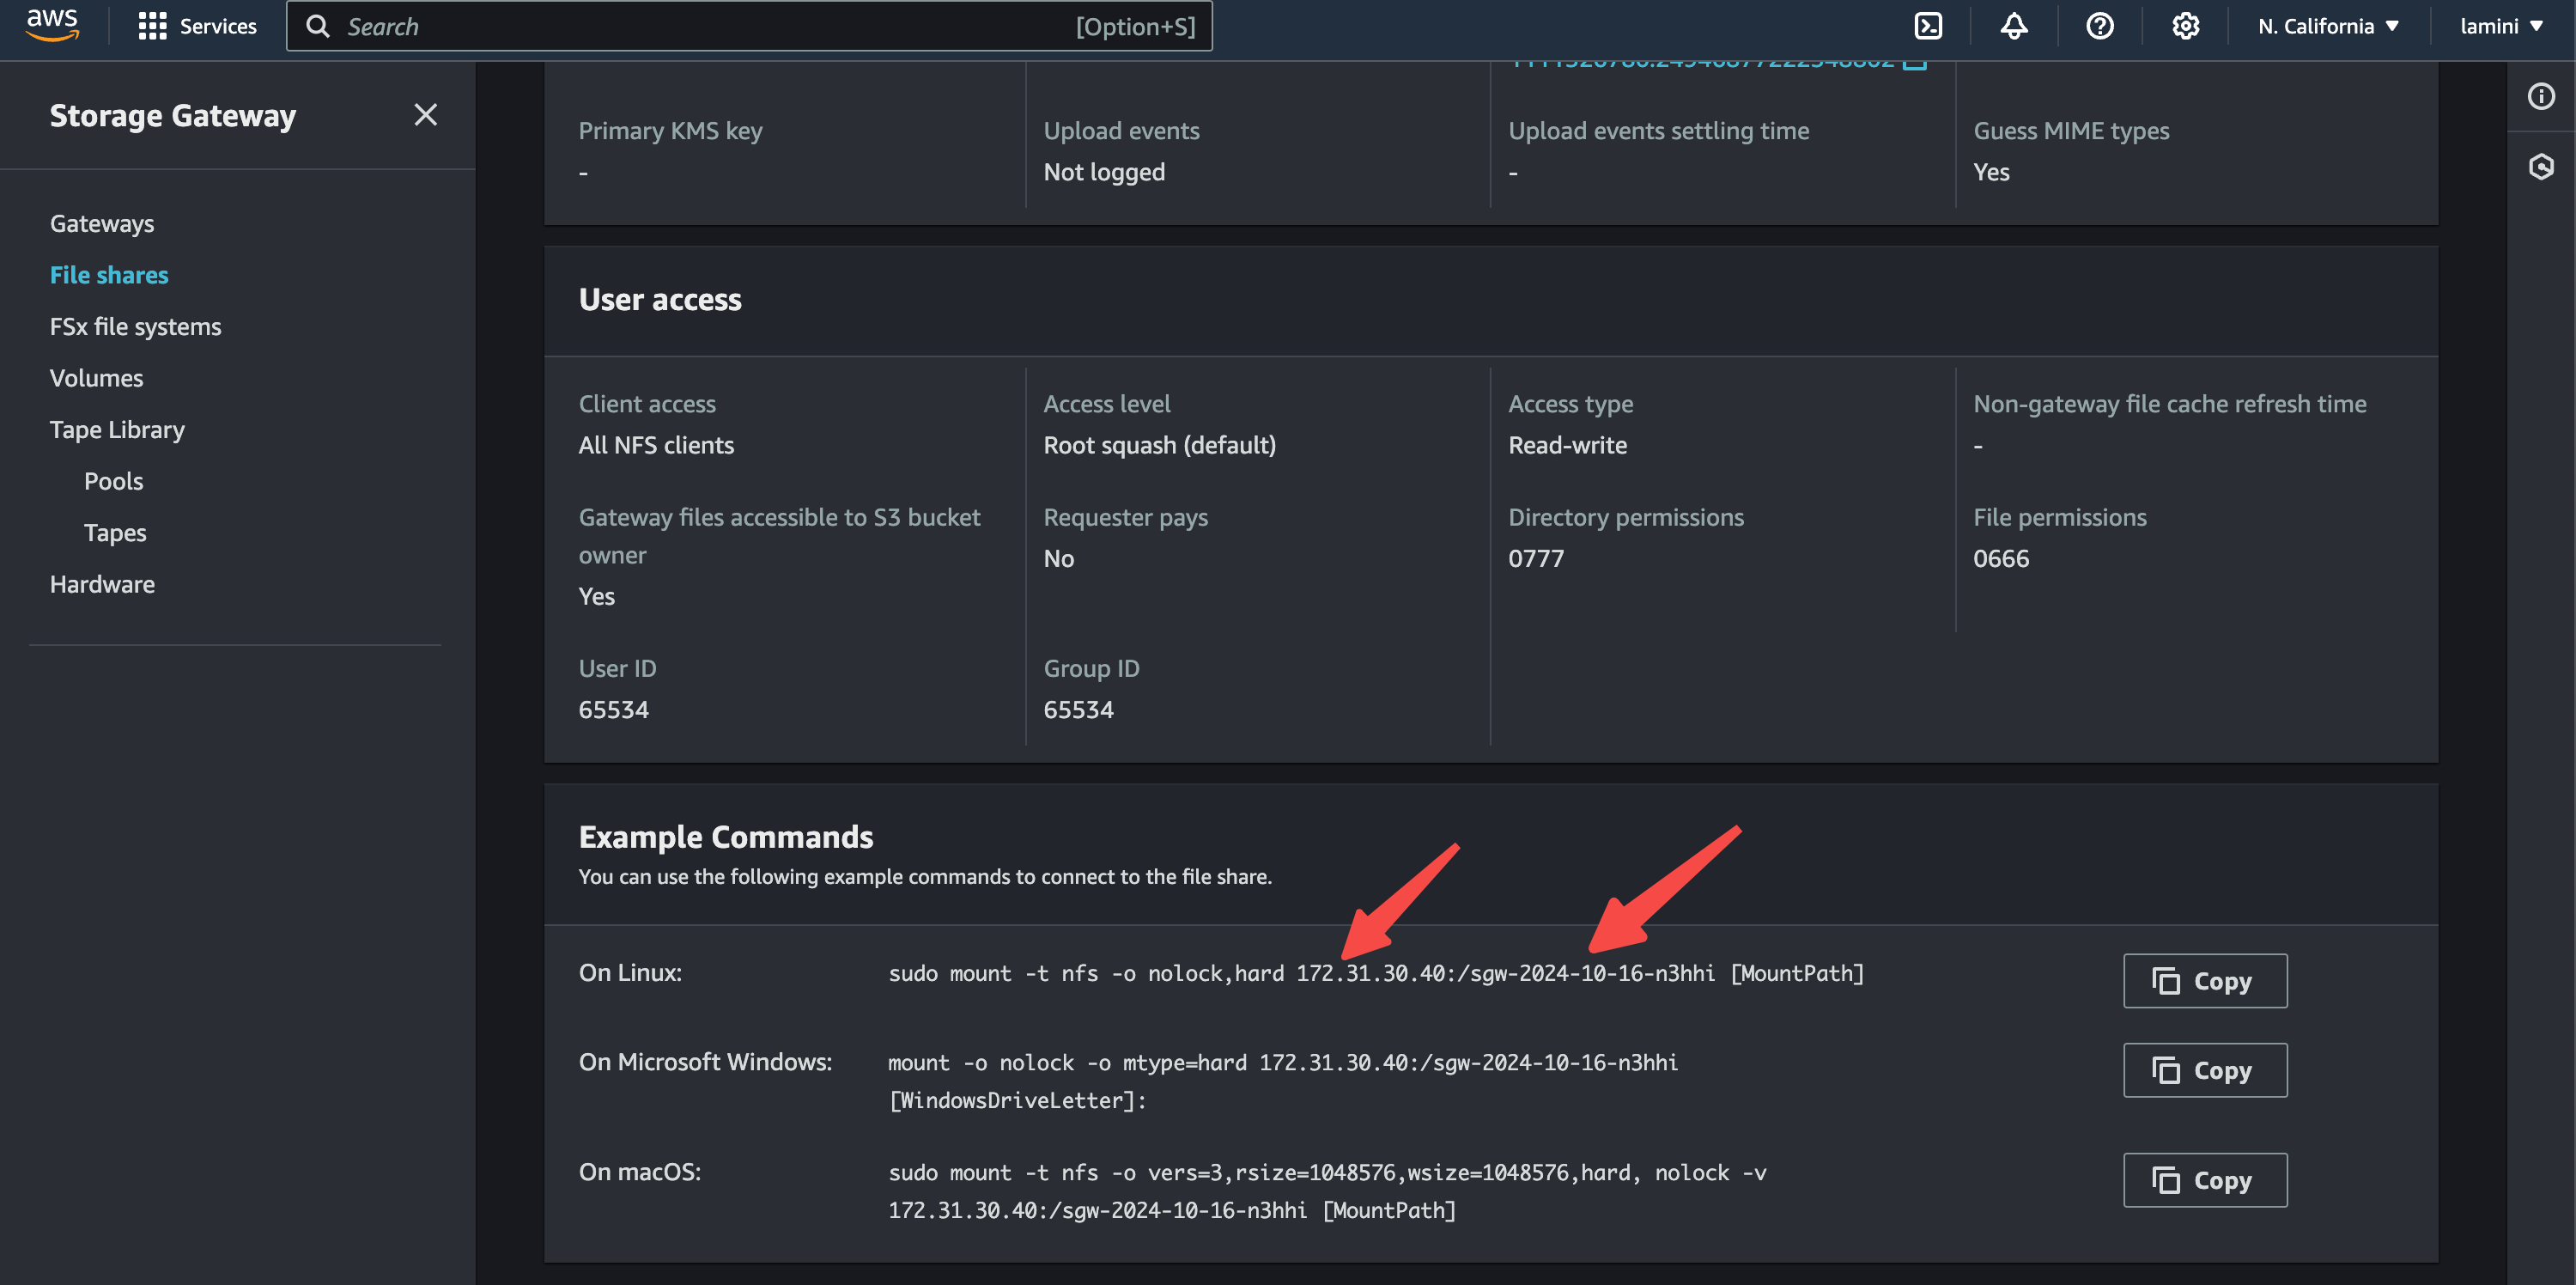Close the Storage Gateway navigation panel
Viewport: 2576px width, 1285px height.
tap(425, 115)
